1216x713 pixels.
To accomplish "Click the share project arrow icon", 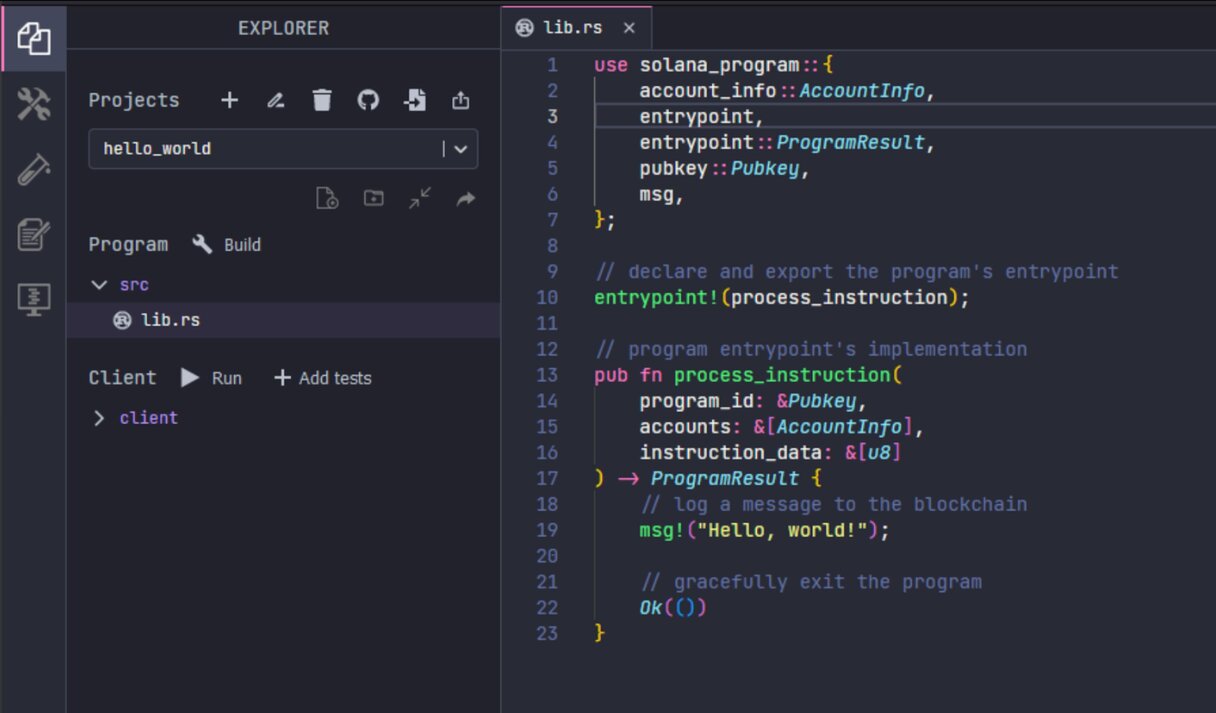I will (x=464, y=198).
